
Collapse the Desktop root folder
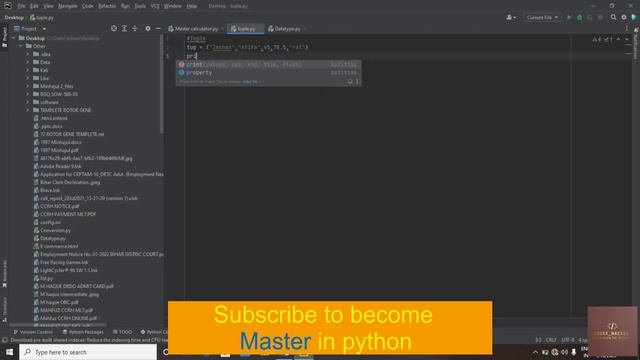click(x=14, y=38)
